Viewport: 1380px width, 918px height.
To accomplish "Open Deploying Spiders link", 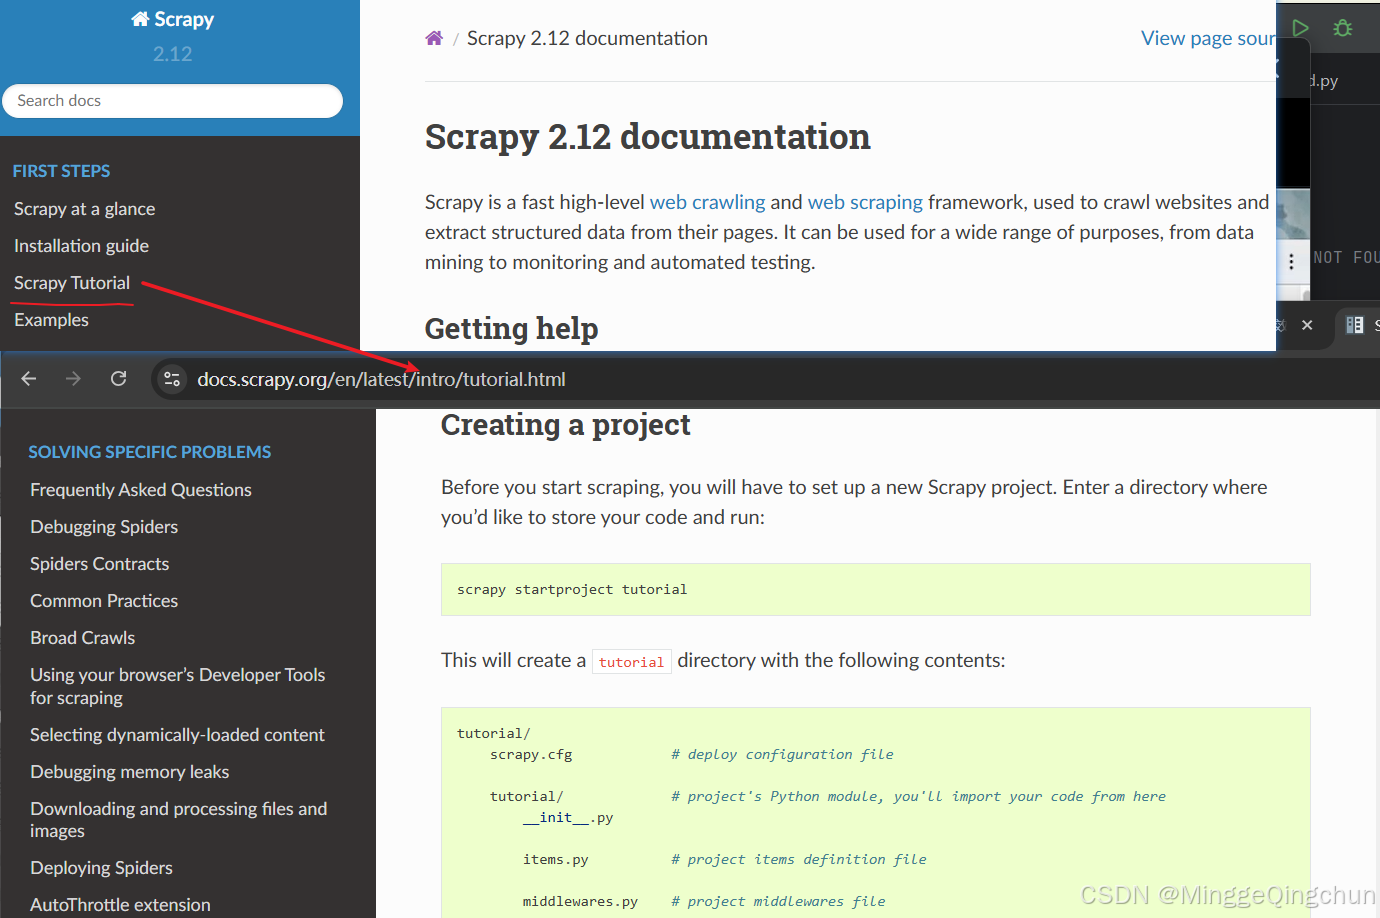I will pyautogui.click(x=101, y=868).
